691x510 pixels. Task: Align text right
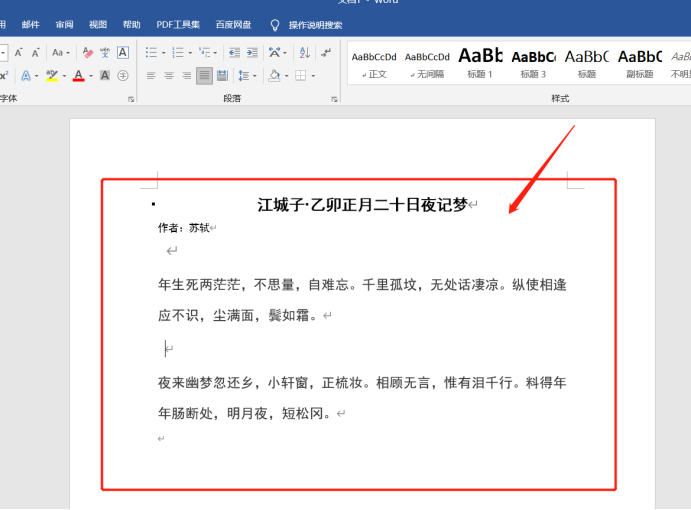point(187,76)
